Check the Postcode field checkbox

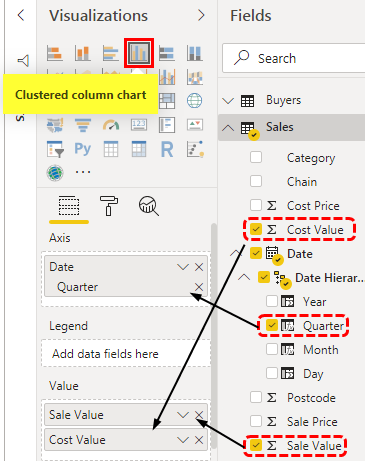click(256, 397)
